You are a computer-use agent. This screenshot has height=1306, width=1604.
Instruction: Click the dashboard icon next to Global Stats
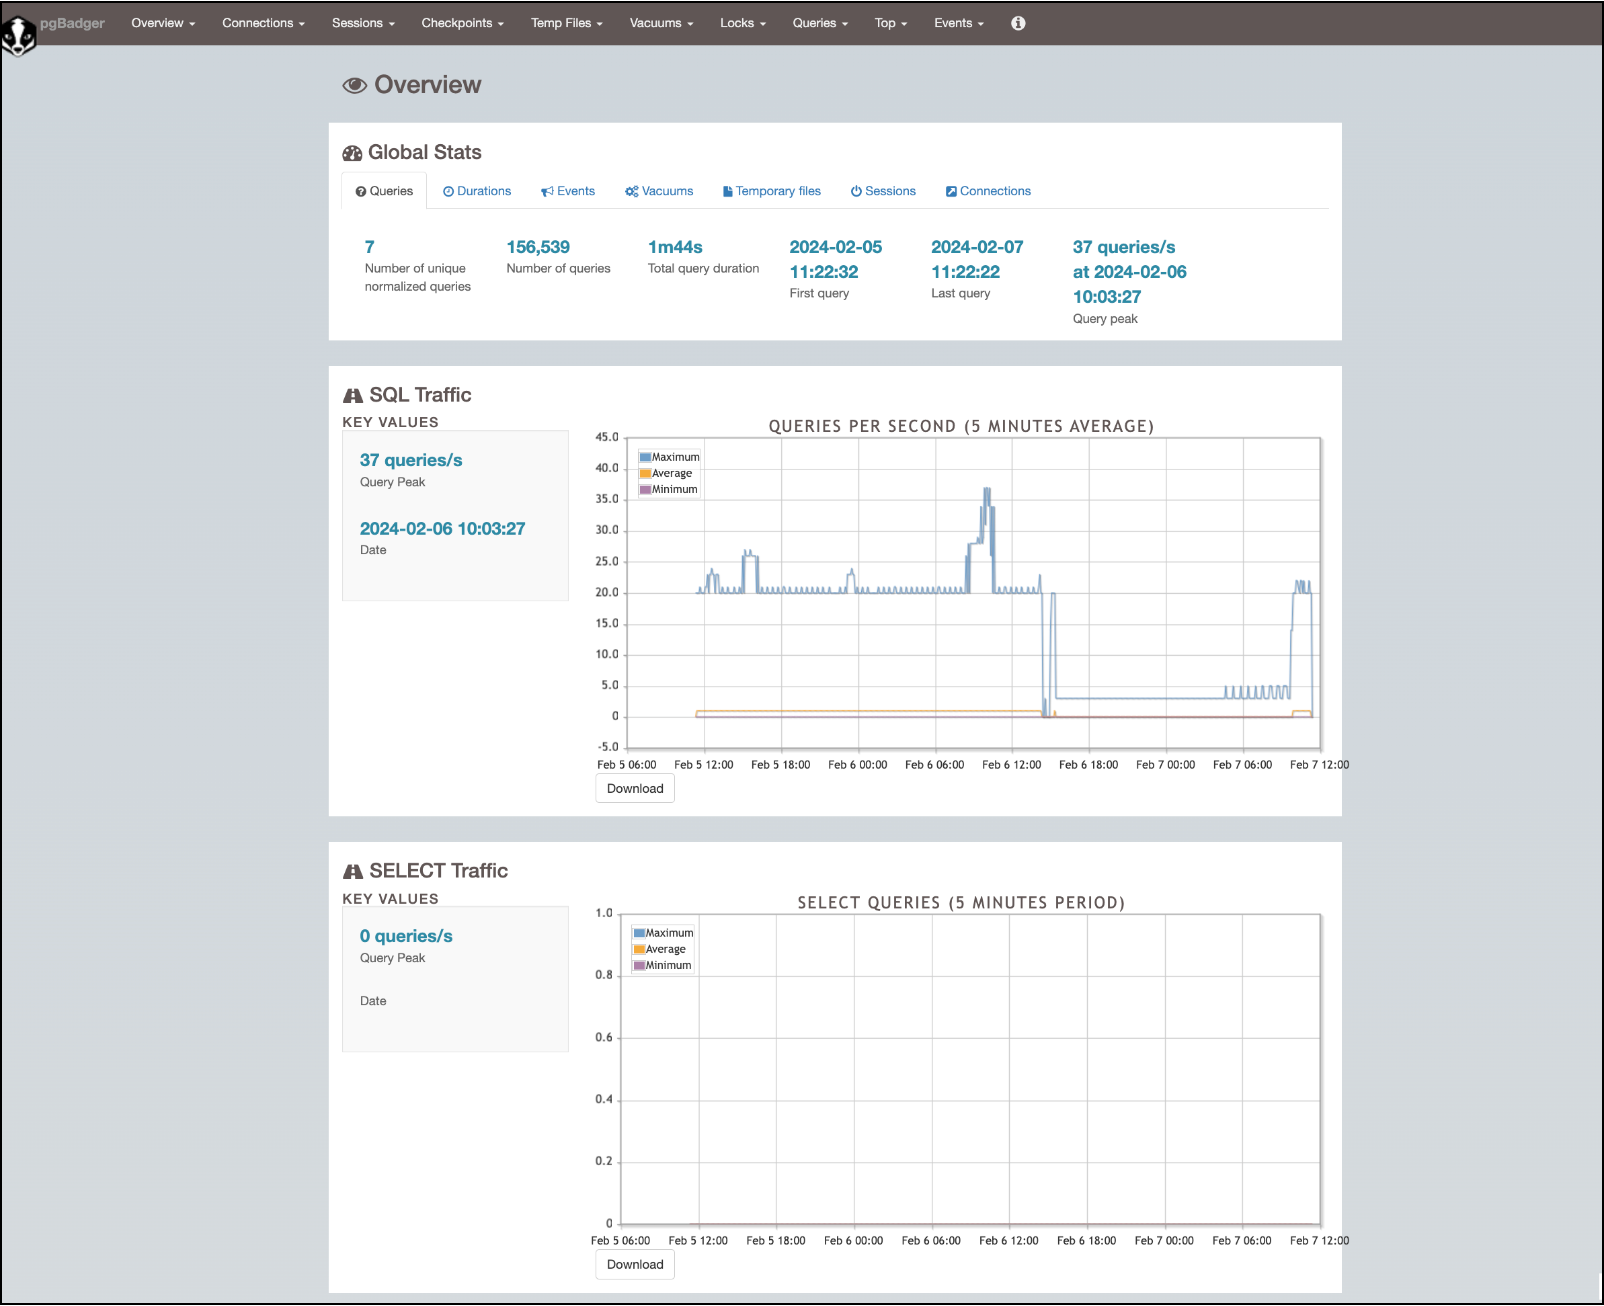click(352, 153)
